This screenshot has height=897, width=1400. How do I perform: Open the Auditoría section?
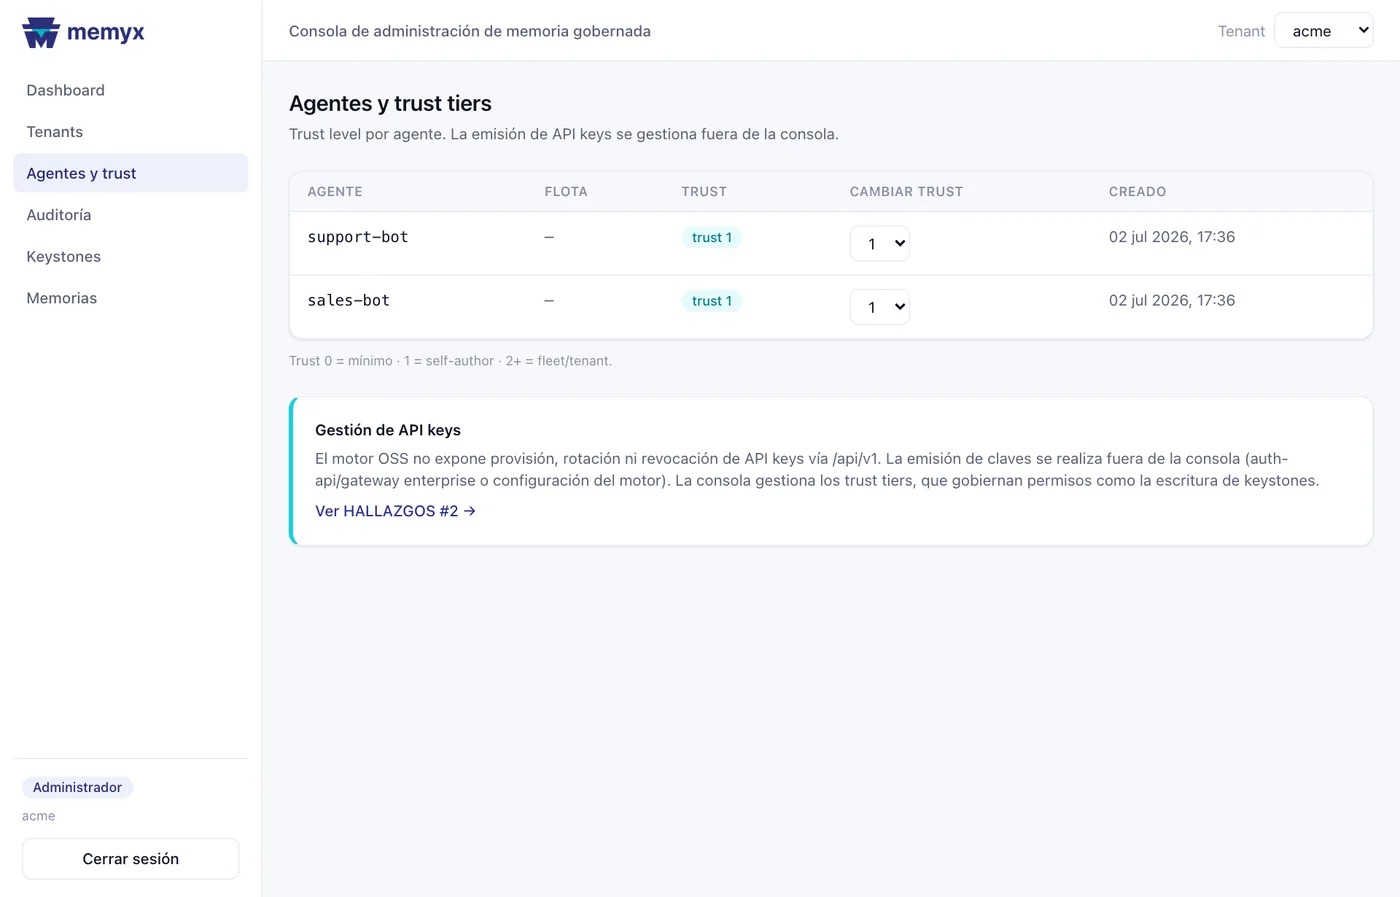click(x=130, y=215)
